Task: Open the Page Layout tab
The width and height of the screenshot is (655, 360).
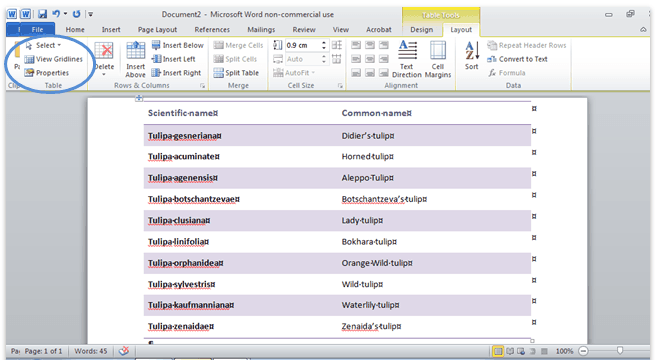Action: [157, 30]
